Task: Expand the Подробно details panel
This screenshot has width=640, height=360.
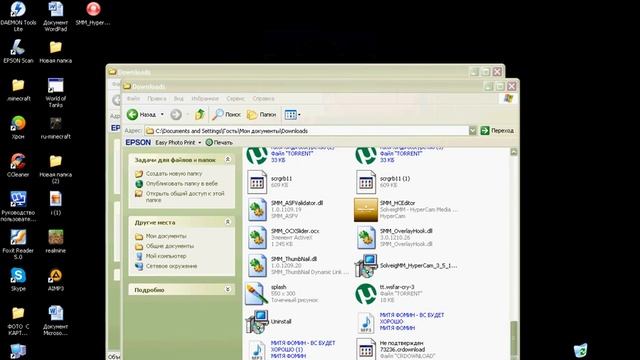Action: pyautogui.click(x=228, y=289)
